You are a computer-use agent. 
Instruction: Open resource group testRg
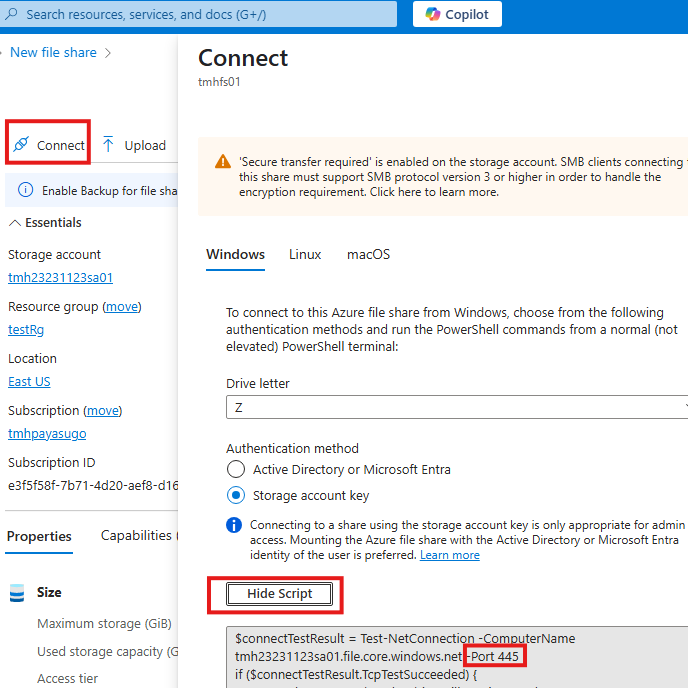(x=26, y=329)
